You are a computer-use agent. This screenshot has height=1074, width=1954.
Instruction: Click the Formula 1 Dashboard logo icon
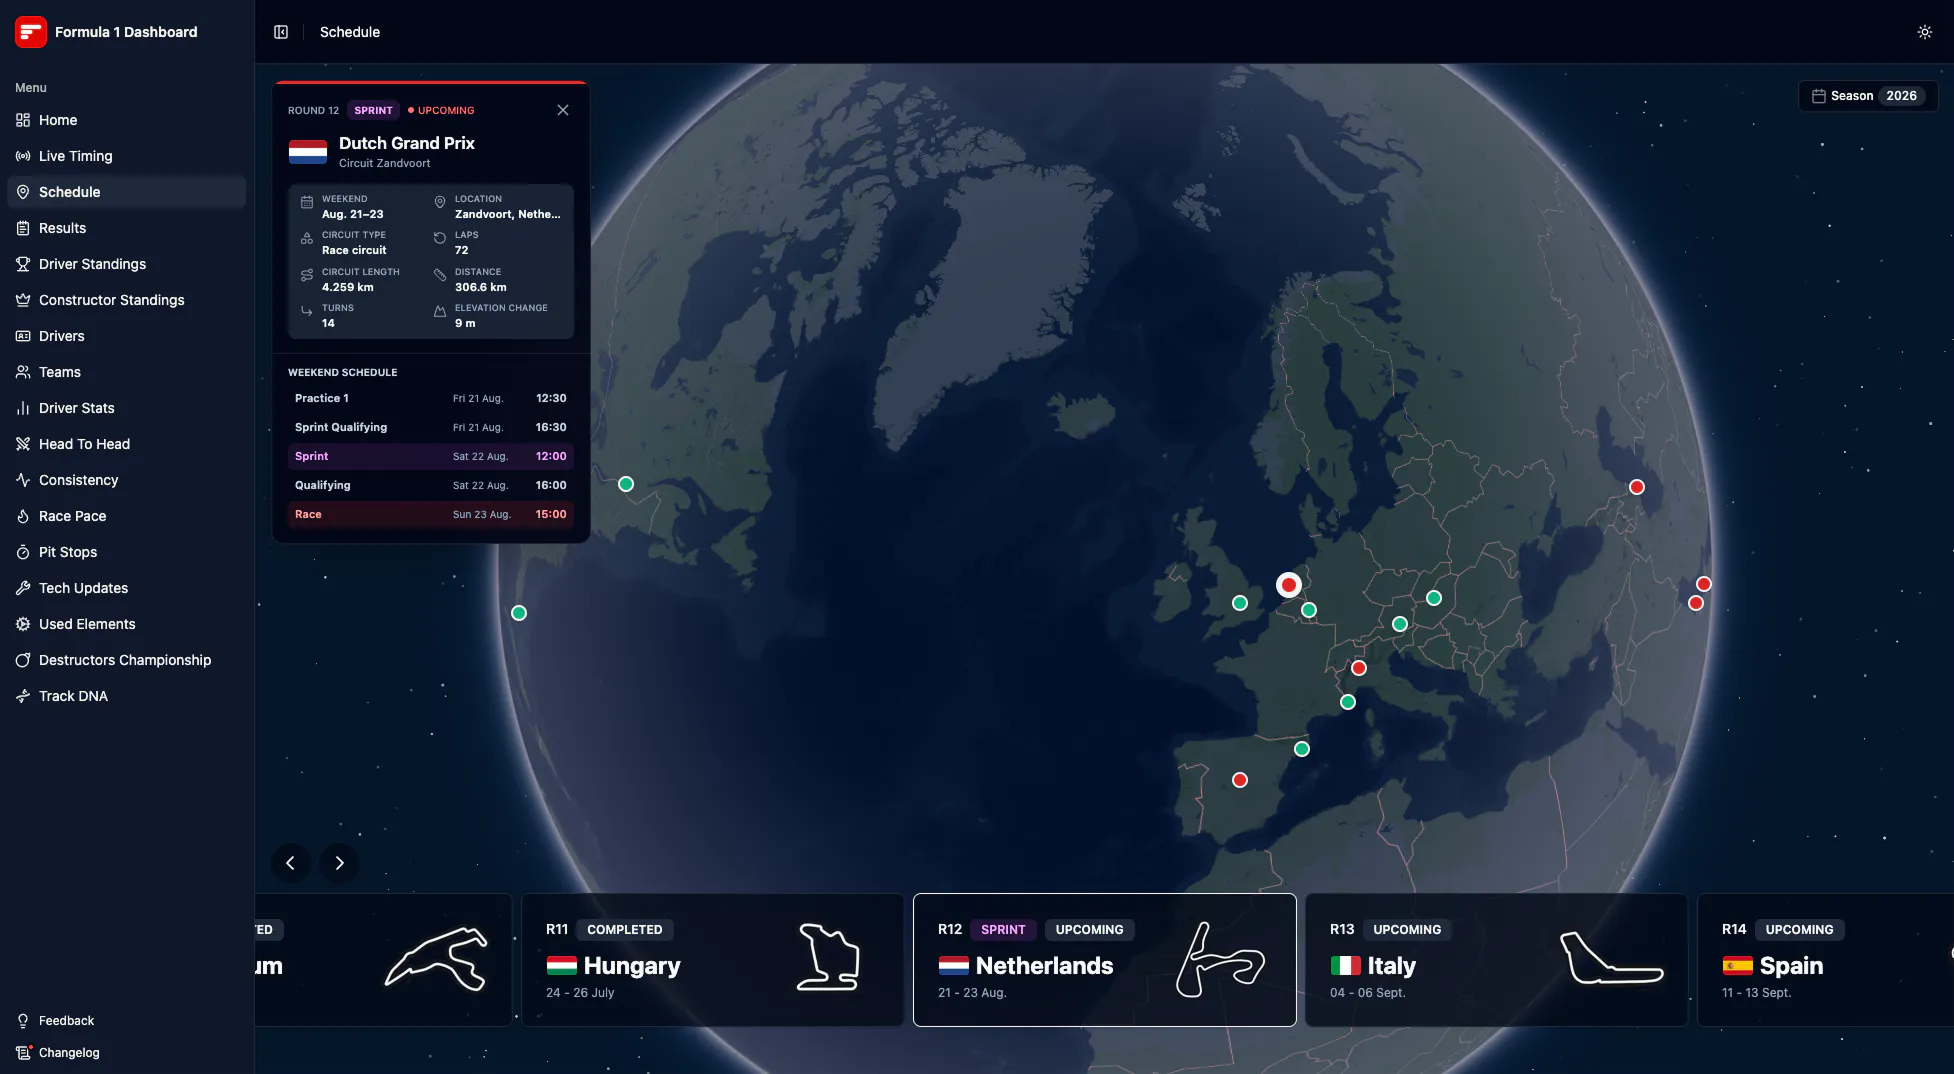[x=31, y=32]
